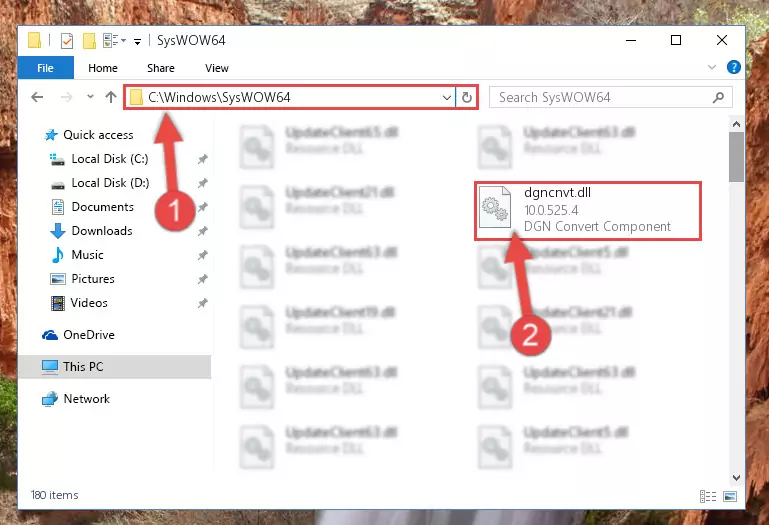The height and width of the screenshot is (525, 769).
Task: Expand the ribbon with the chevron
Action: coord(712,67)
